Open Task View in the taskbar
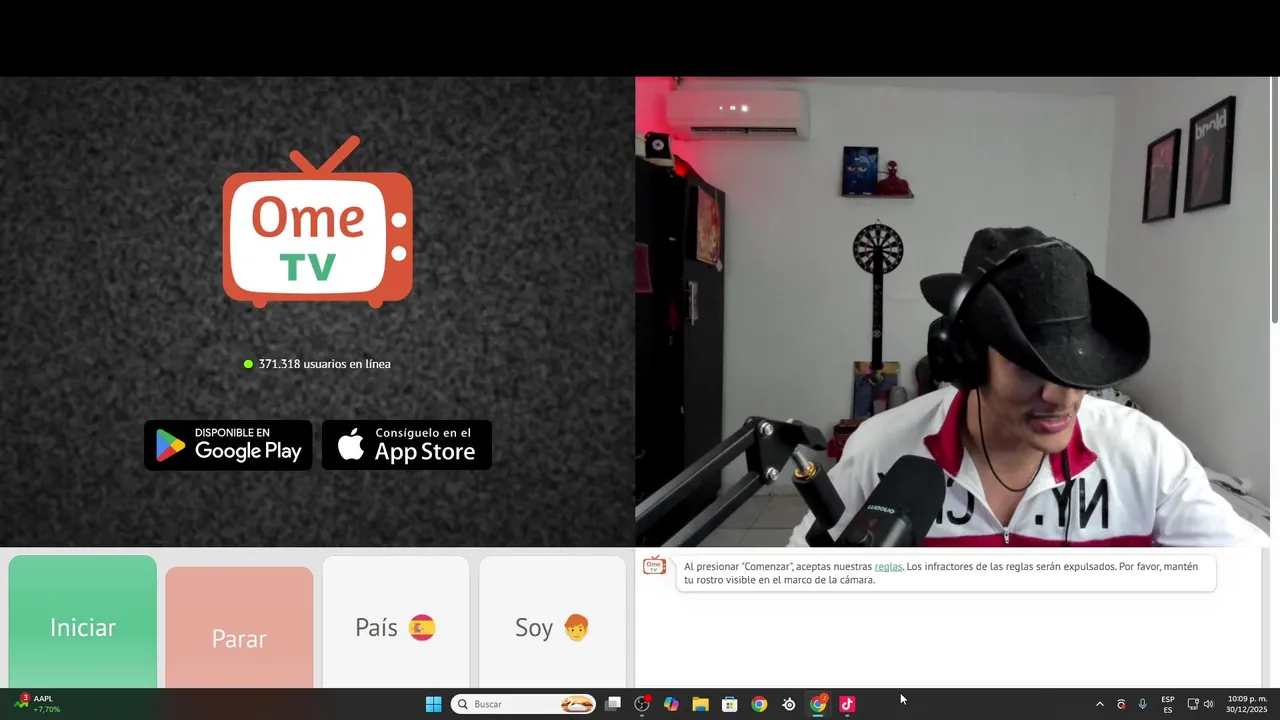Image resolution: width=1280 pixels, height=720 pixels. pos(613,704)
